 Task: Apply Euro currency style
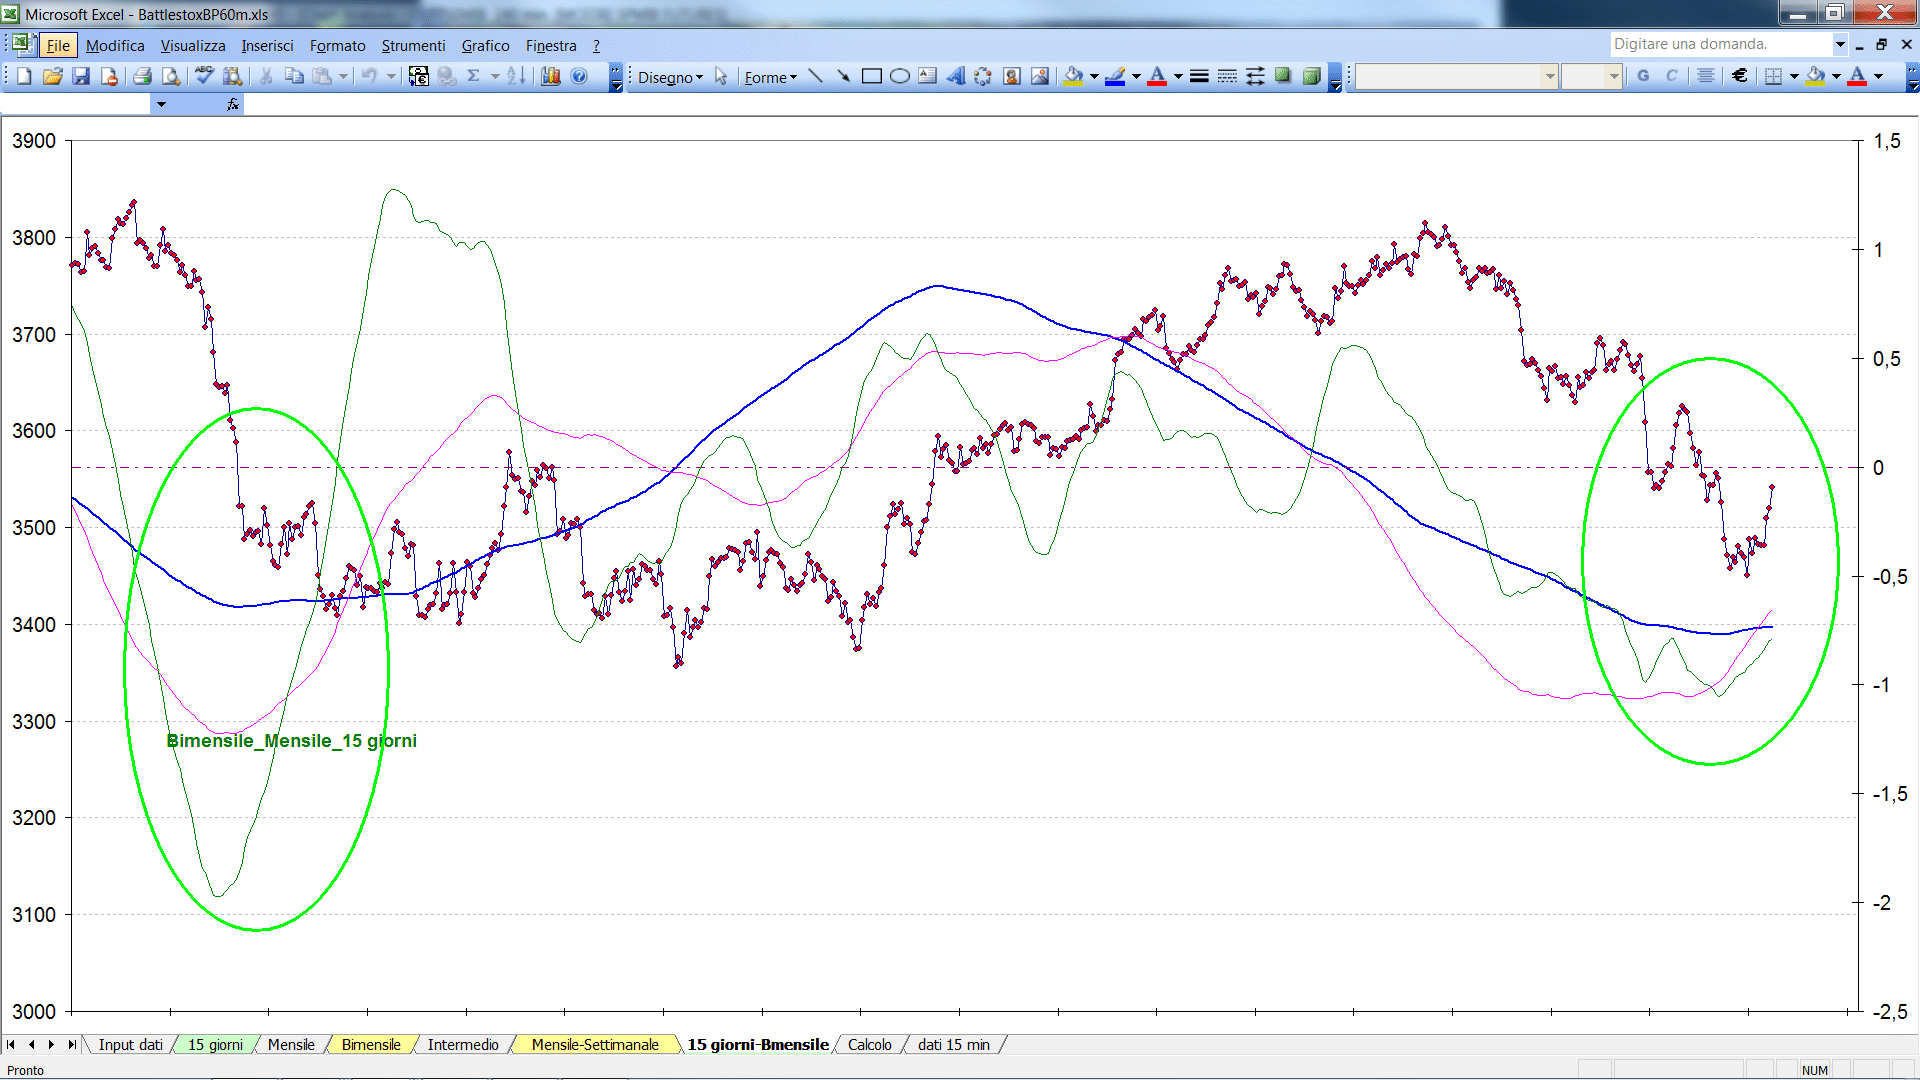point(1740,76)
